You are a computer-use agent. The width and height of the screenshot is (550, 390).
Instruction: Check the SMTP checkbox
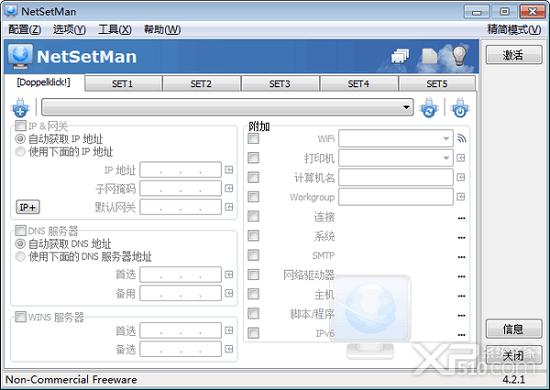tap(253, 255)
